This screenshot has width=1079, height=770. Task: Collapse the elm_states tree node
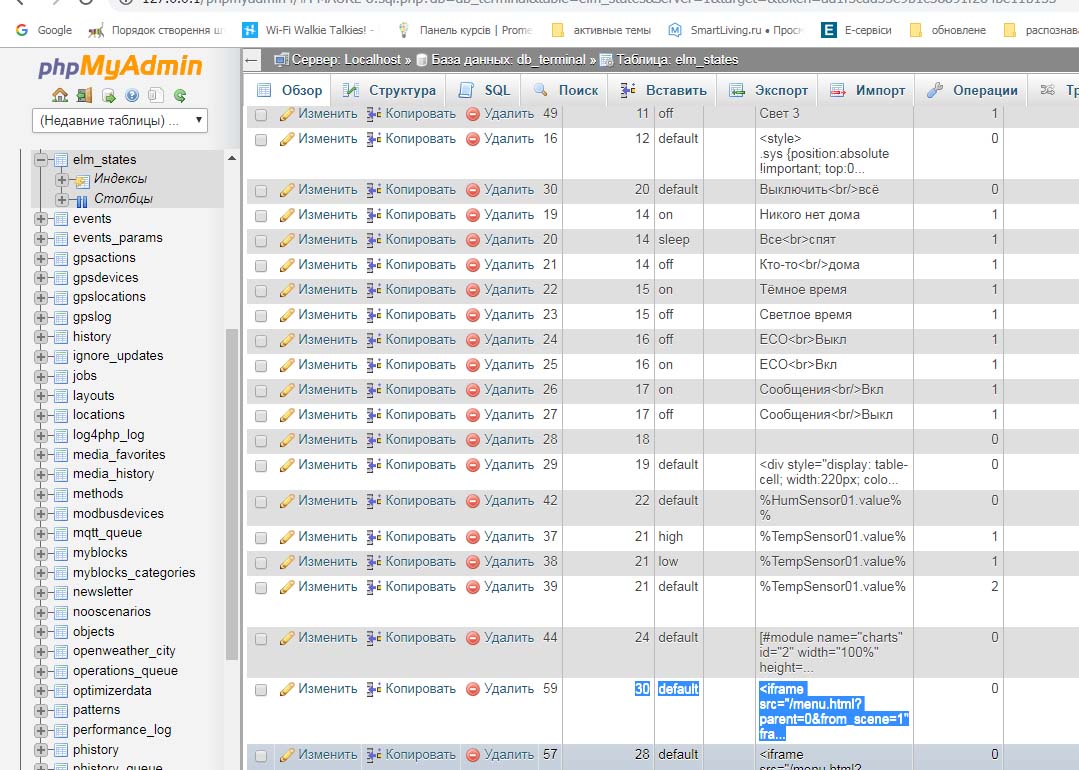pyautogui.click(x=41, y=160)
